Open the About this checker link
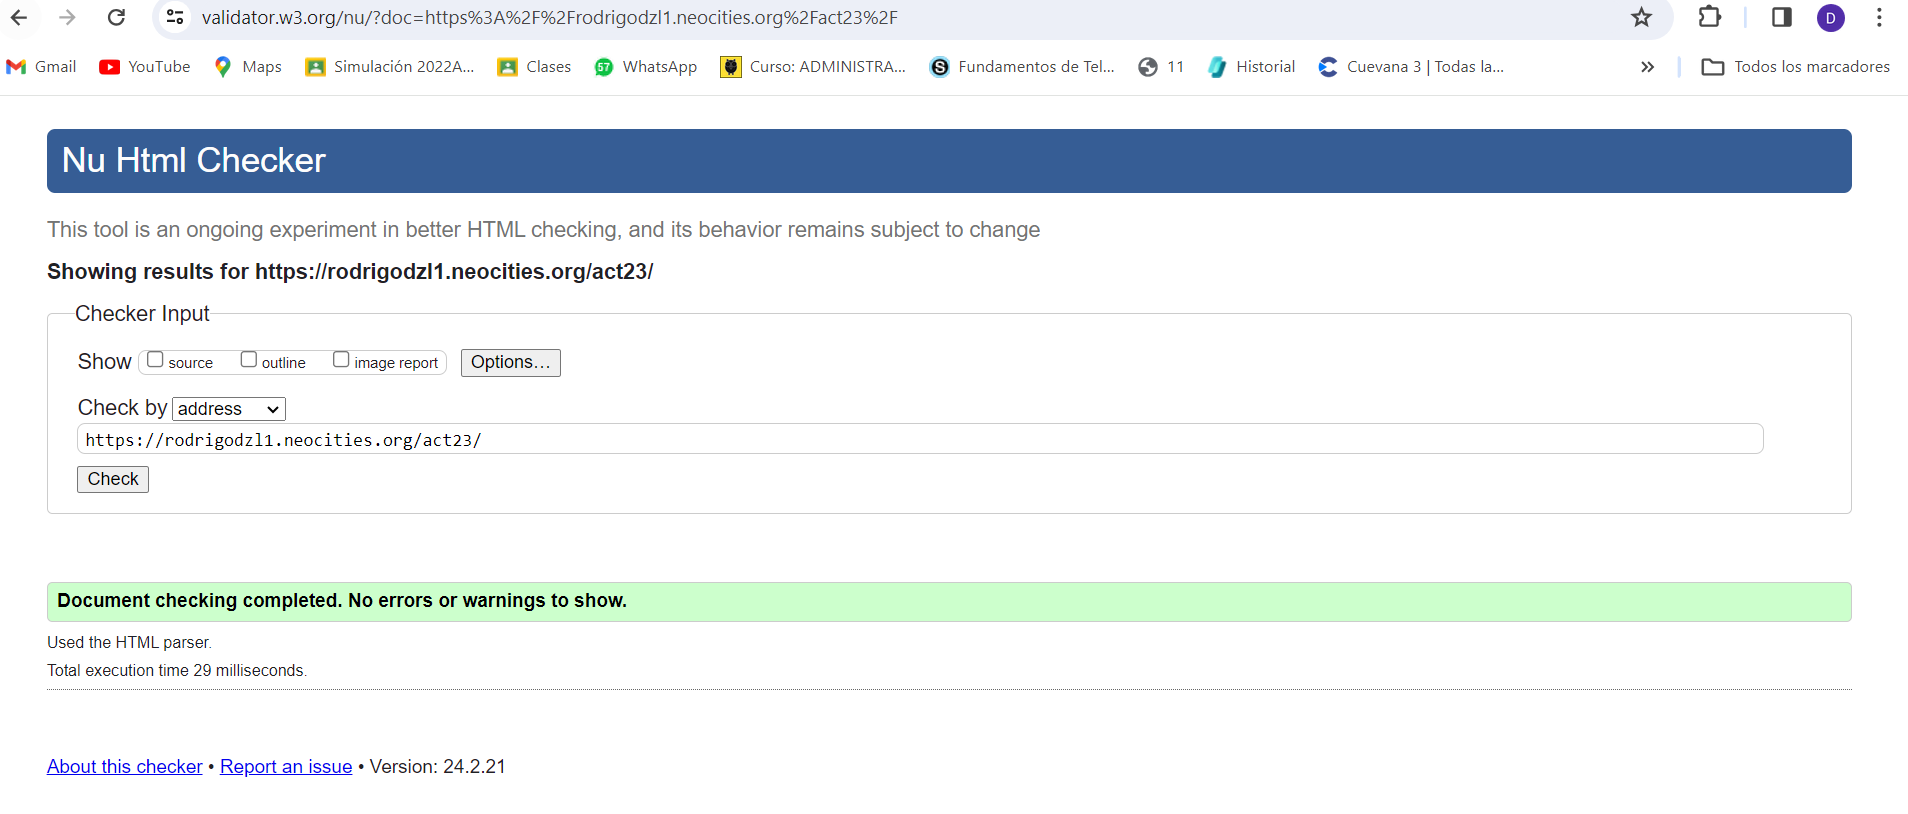1908x814 pixels. coord(125,766)
